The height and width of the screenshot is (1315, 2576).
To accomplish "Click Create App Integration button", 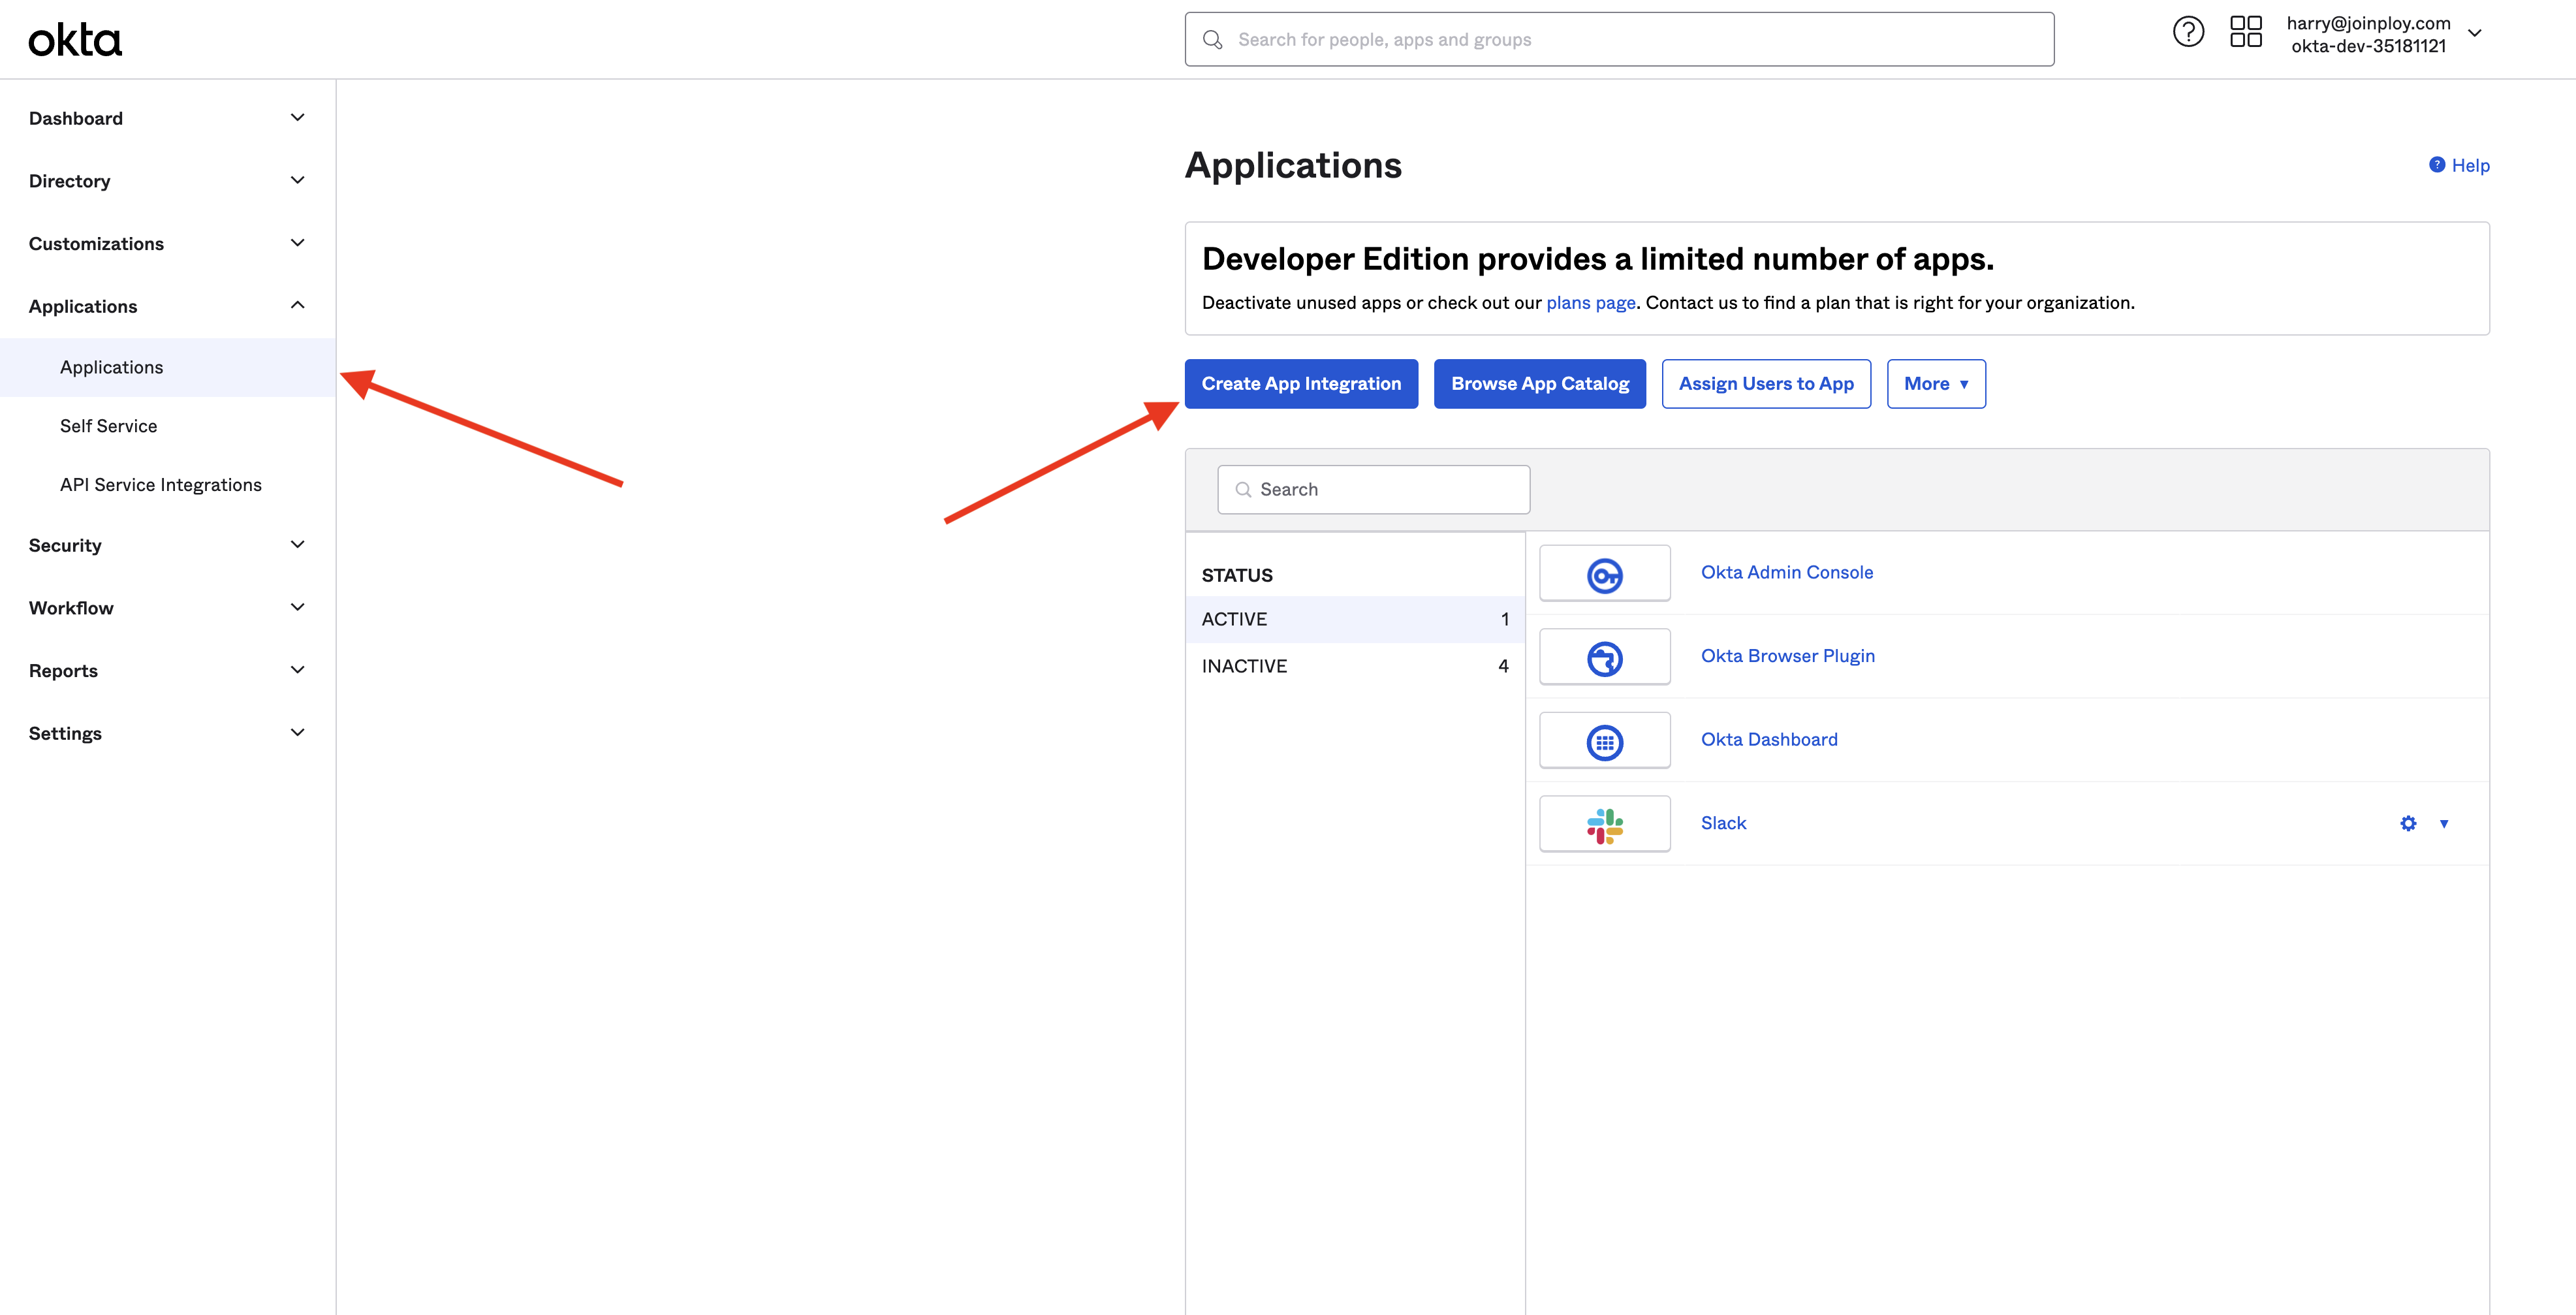I will 1301,384.
